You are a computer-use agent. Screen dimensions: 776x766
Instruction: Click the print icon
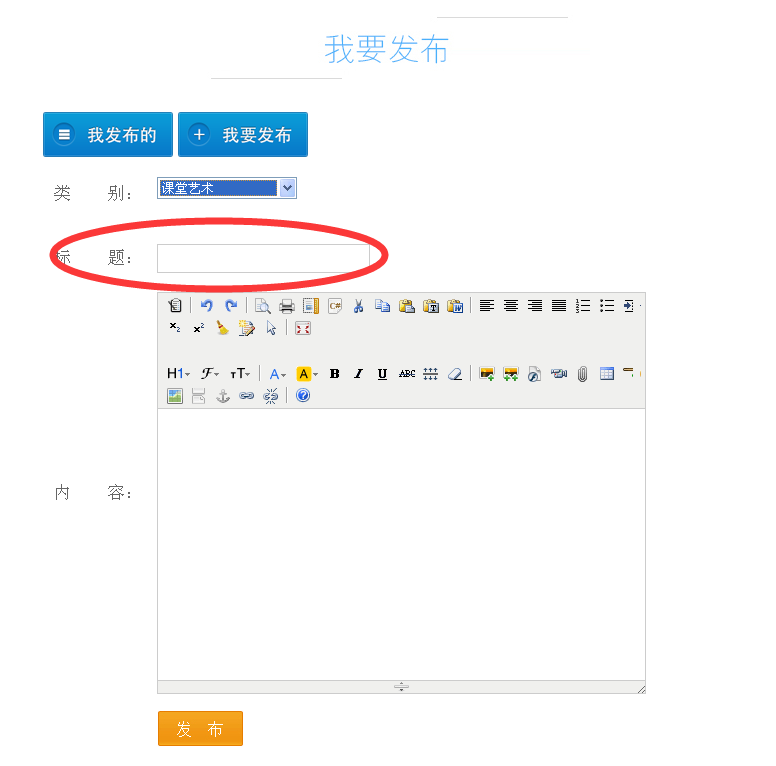(287, 306)
